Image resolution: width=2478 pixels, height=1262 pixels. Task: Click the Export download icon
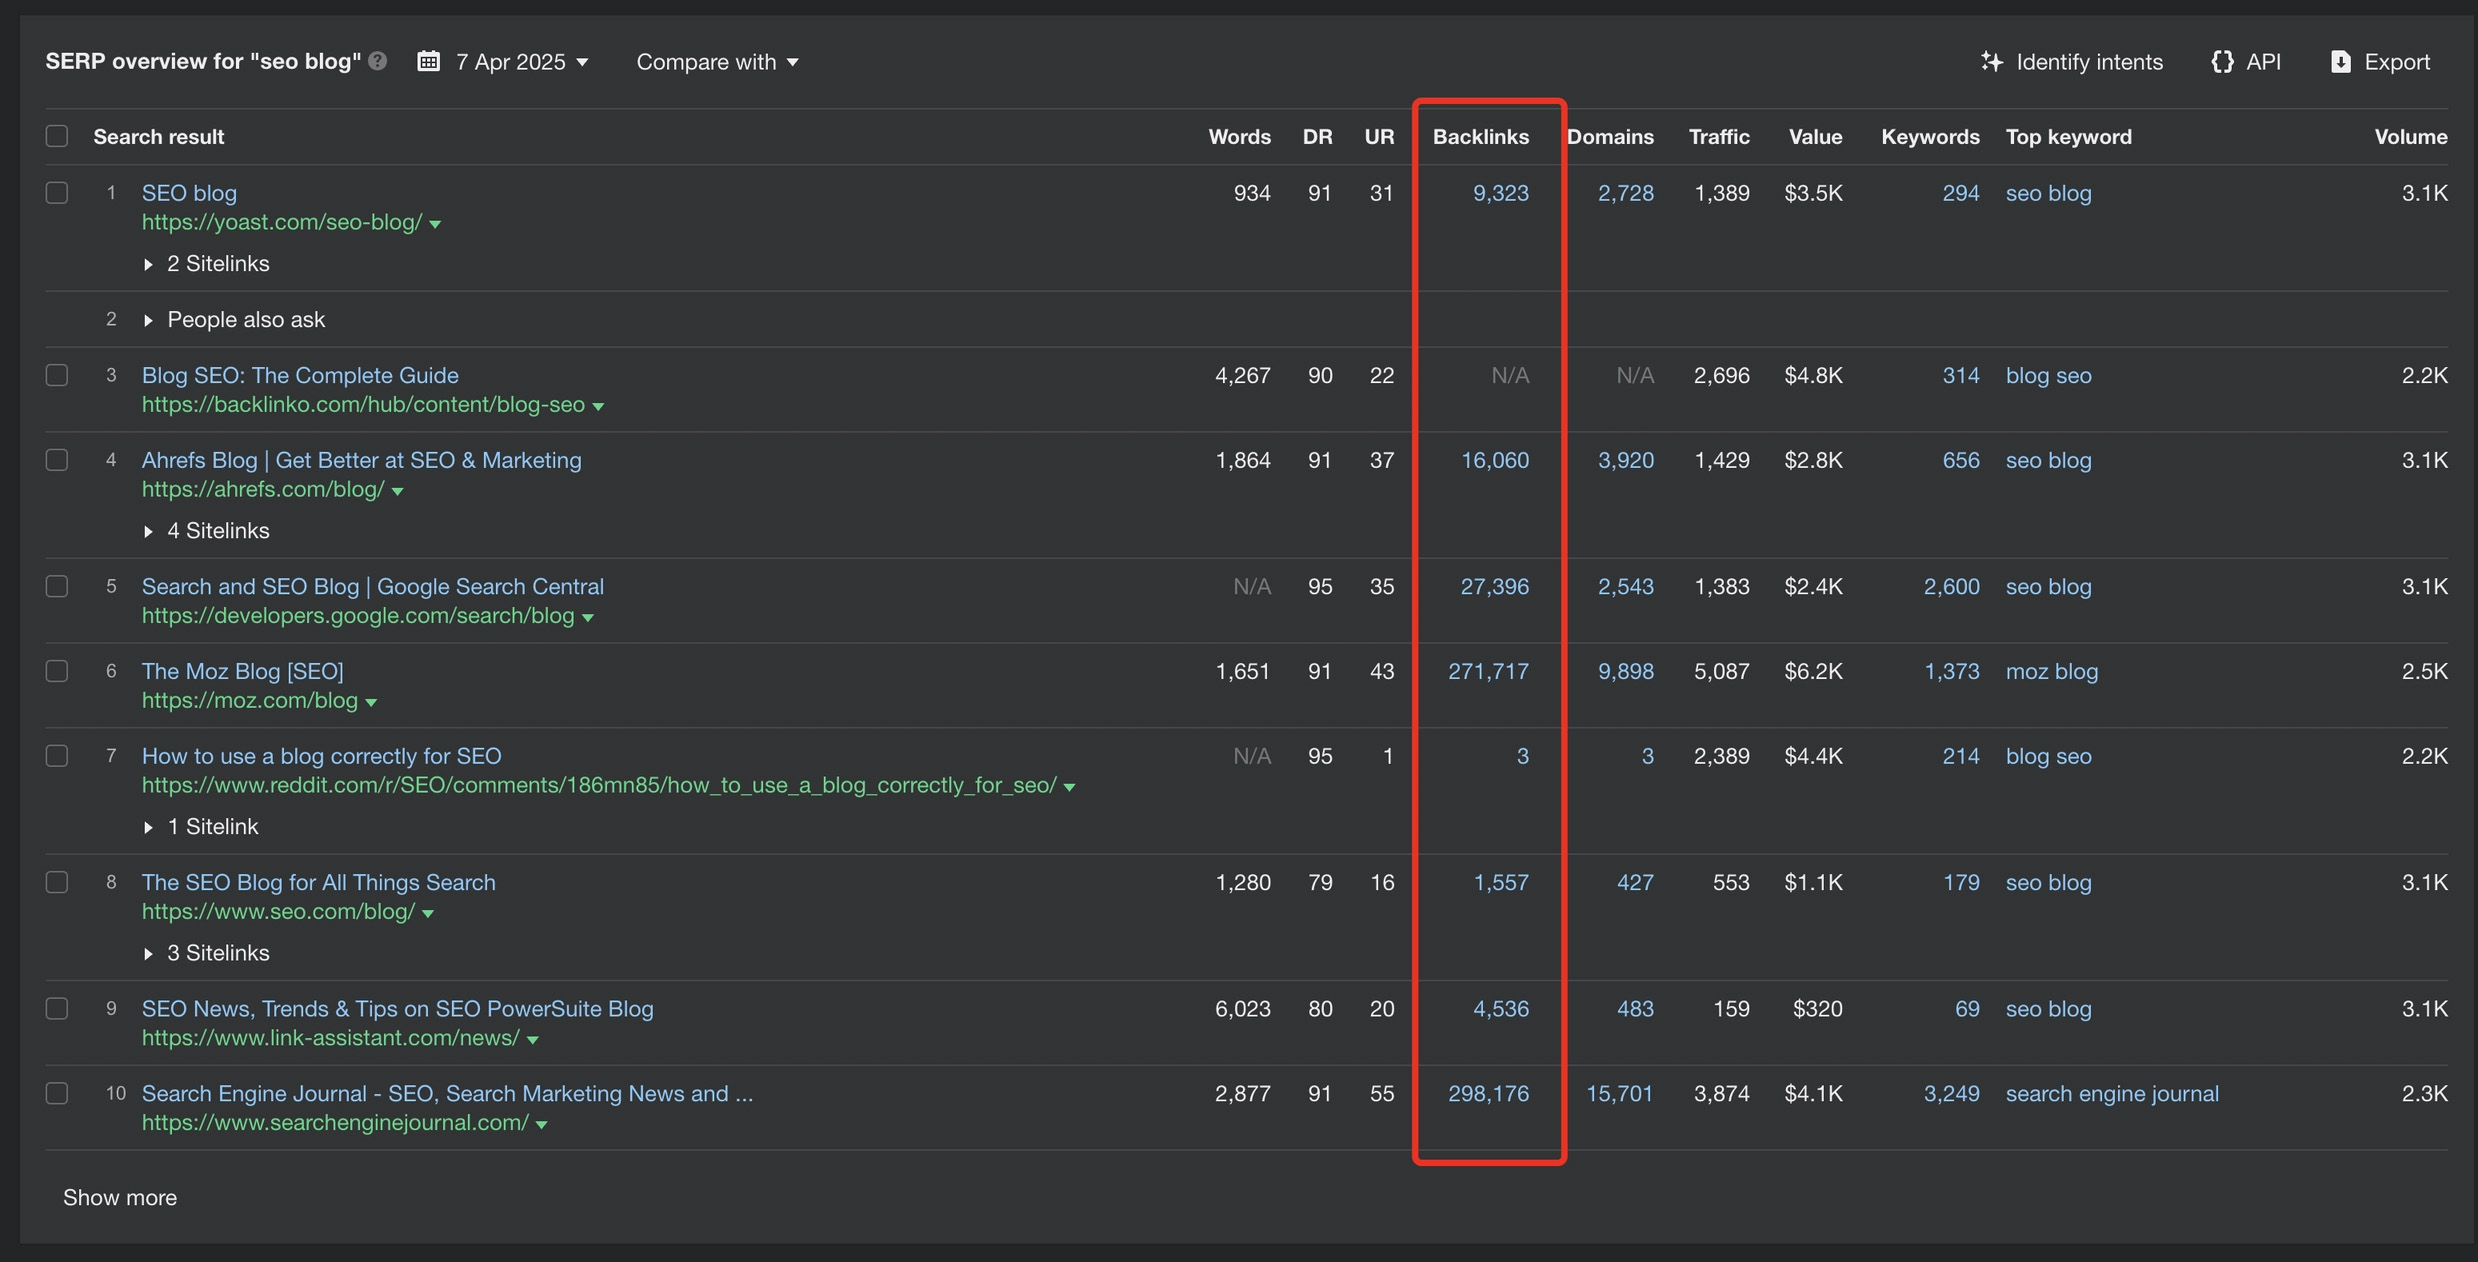[x=2340, y=61]
